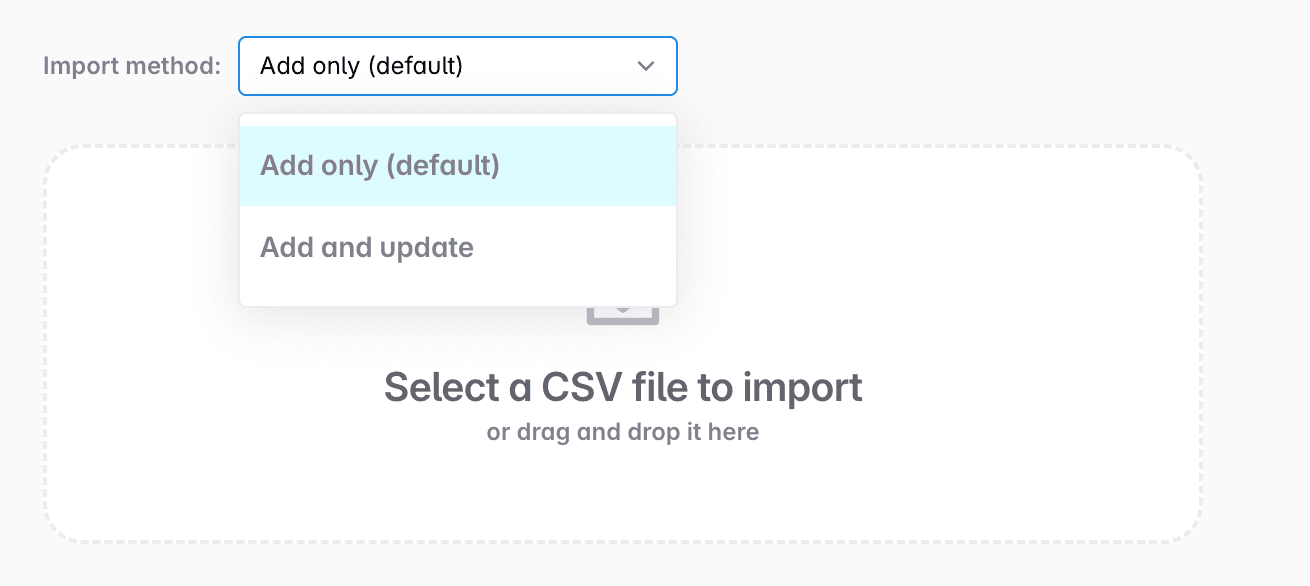
Task: Click the file upload icon above the import text
Action: (623, 310)
